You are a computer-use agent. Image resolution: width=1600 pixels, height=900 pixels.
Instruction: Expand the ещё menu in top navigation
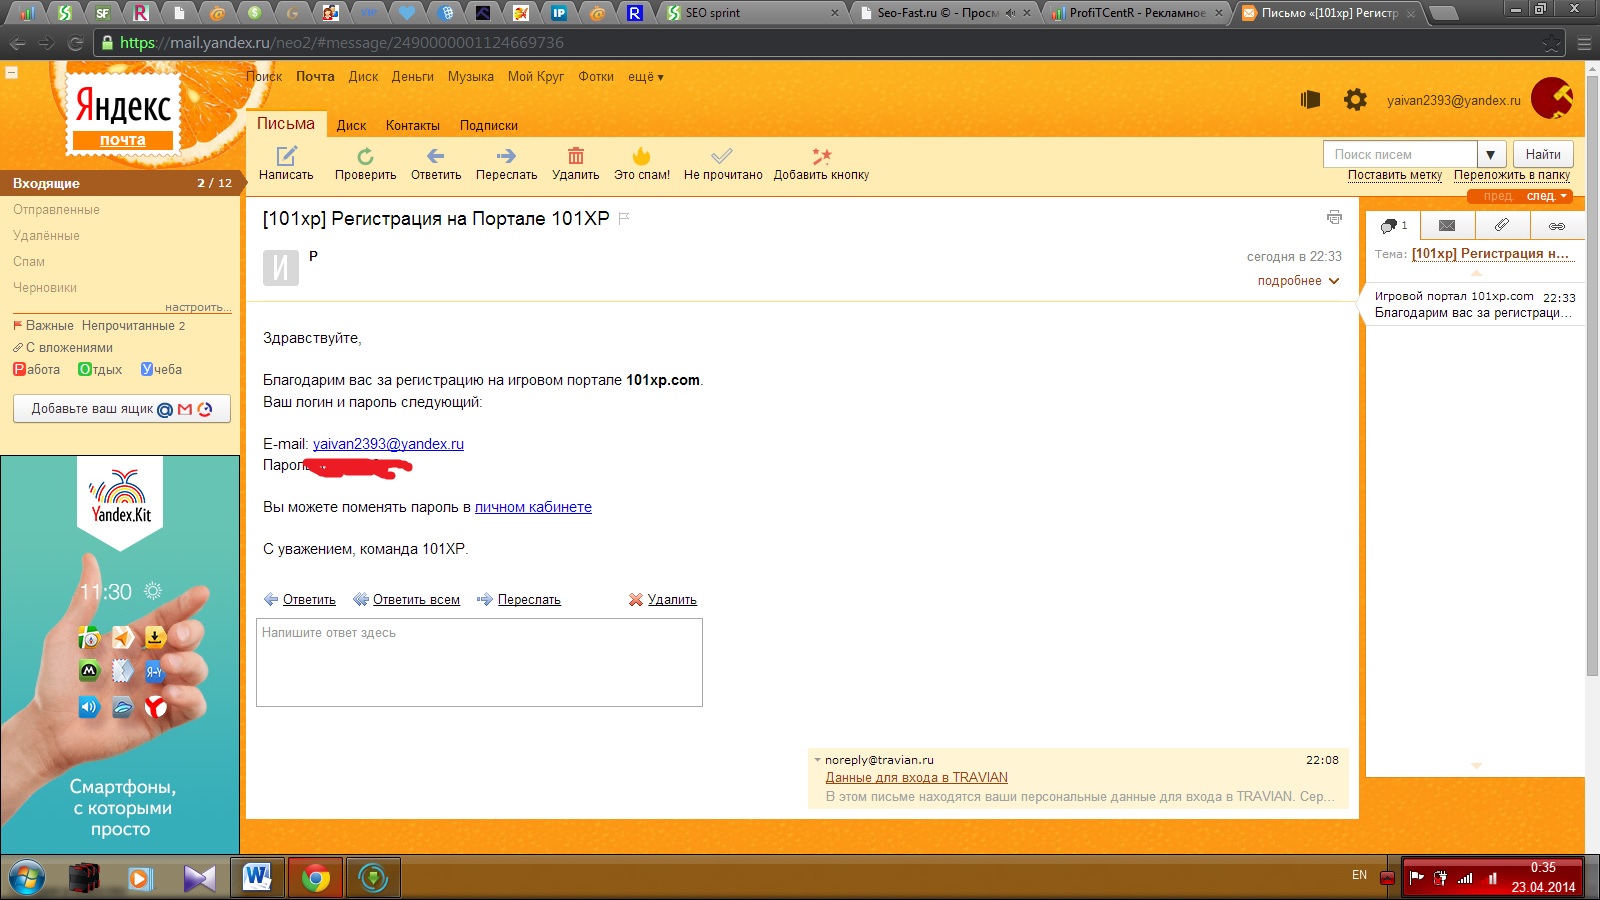[x=645, y=77]
